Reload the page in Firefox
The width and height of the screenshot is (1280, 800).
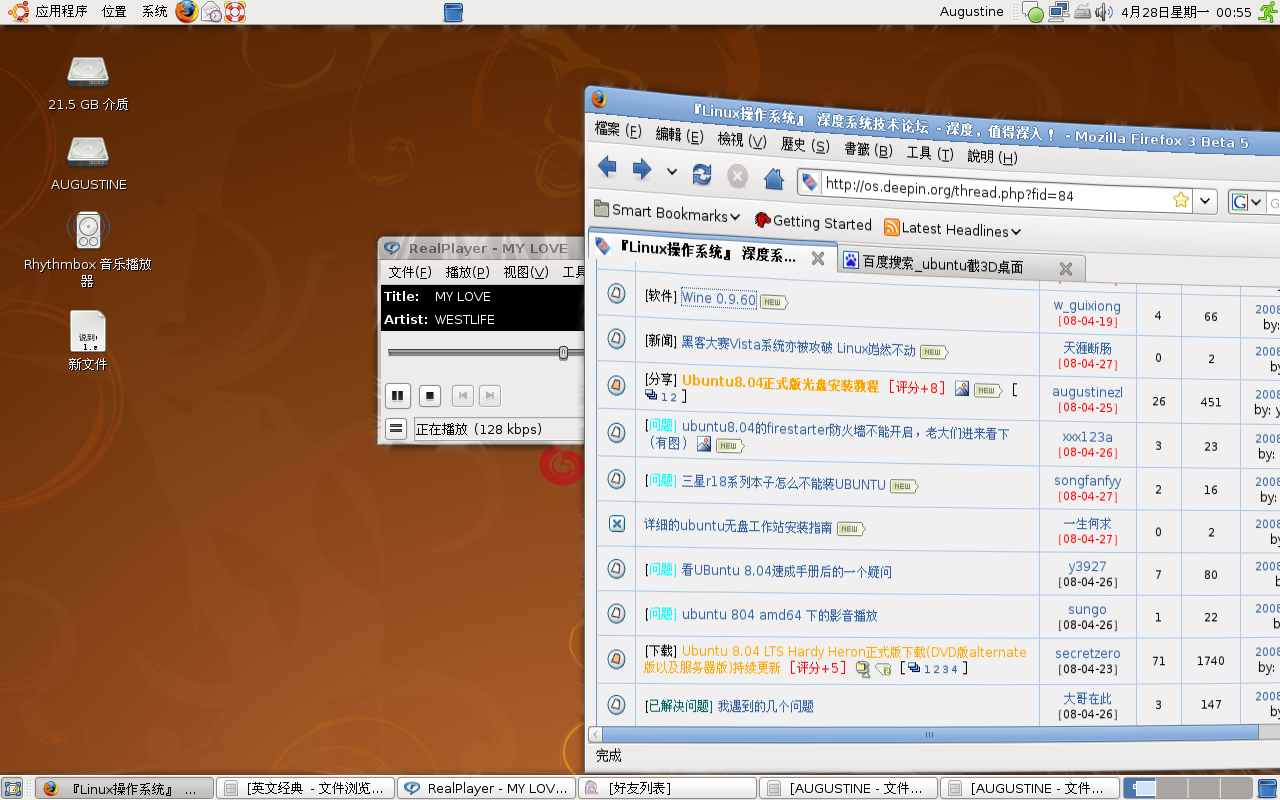[x=702, y=173]
